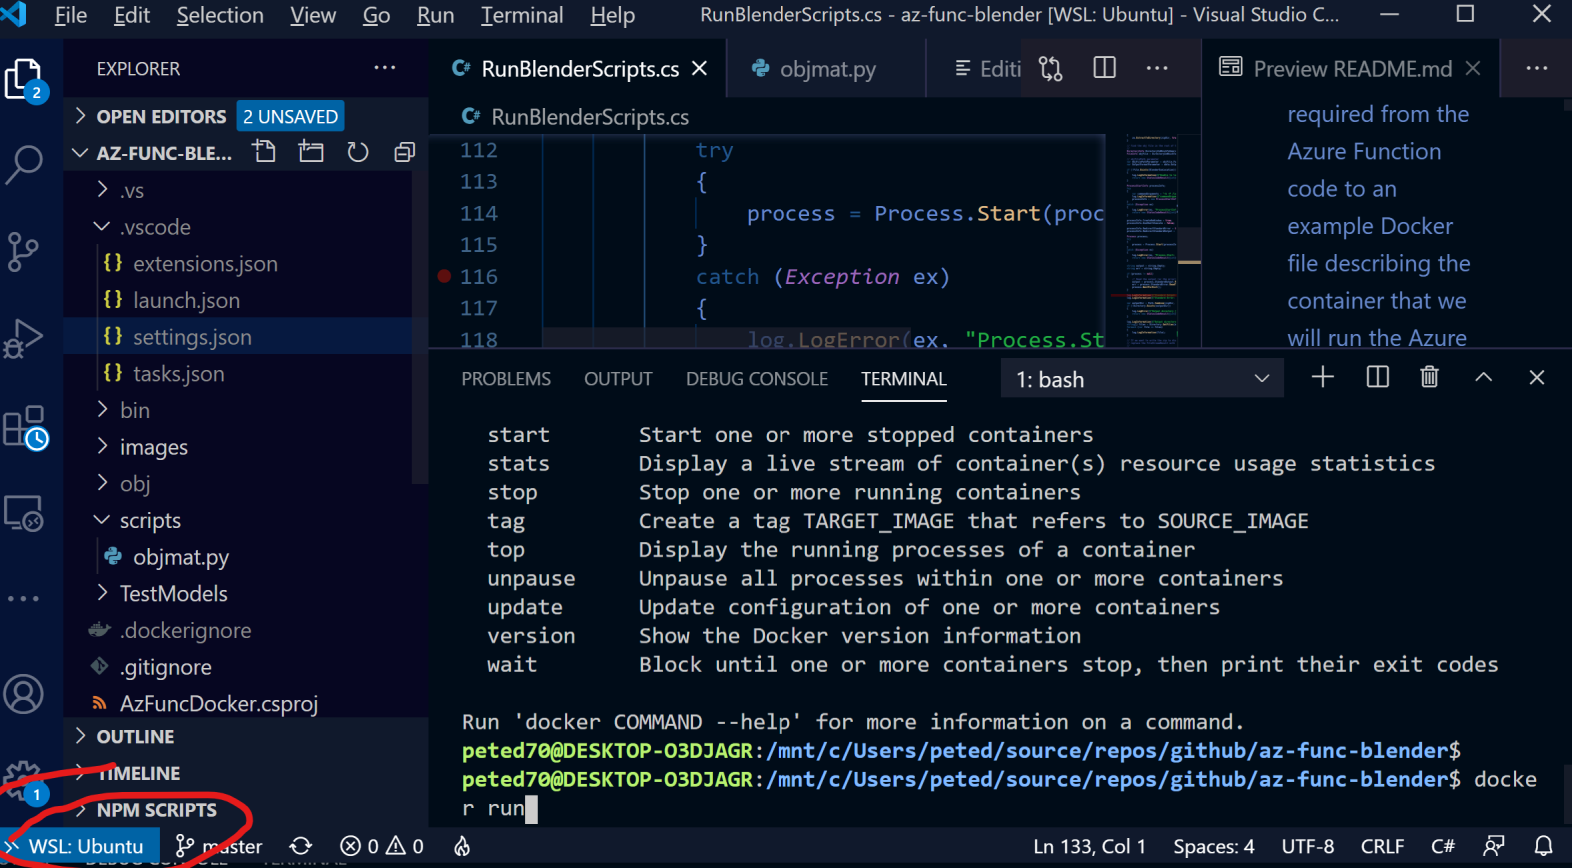Click the flame icon in status bar

tap(462, 847)
